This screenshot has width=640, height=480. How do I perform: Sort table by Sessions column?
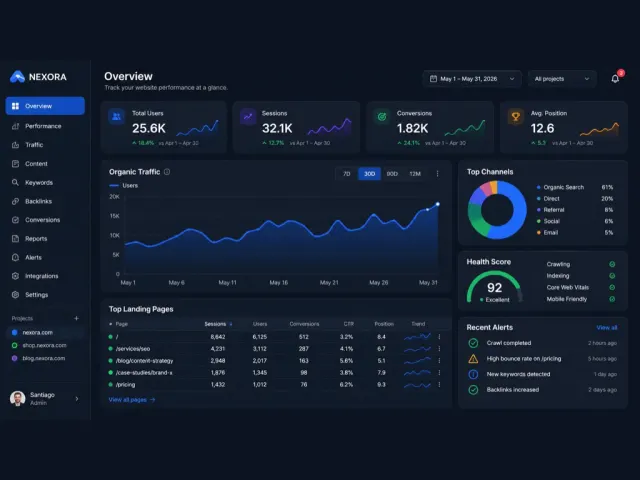(x=218, y=324)
